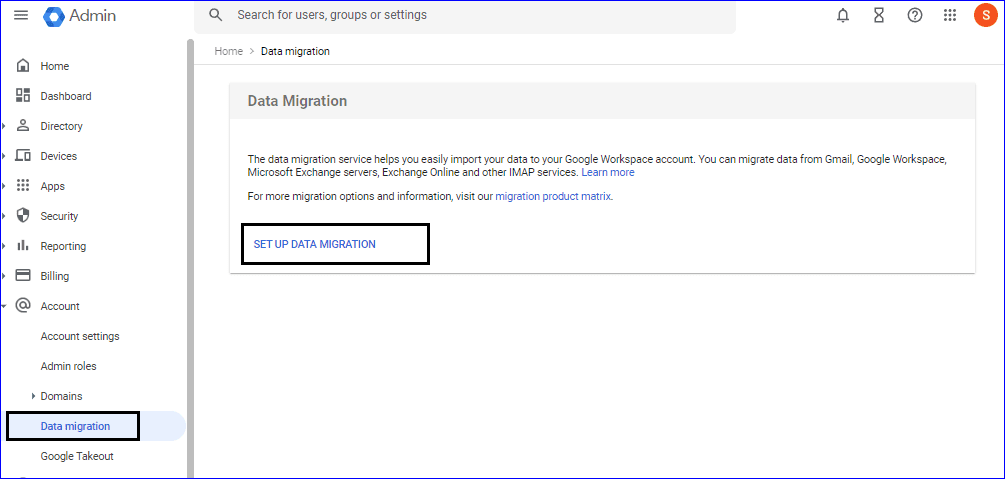Open Google Takeout in sidebar
This screenshot has width=1005, height=479.
point(77,456)
